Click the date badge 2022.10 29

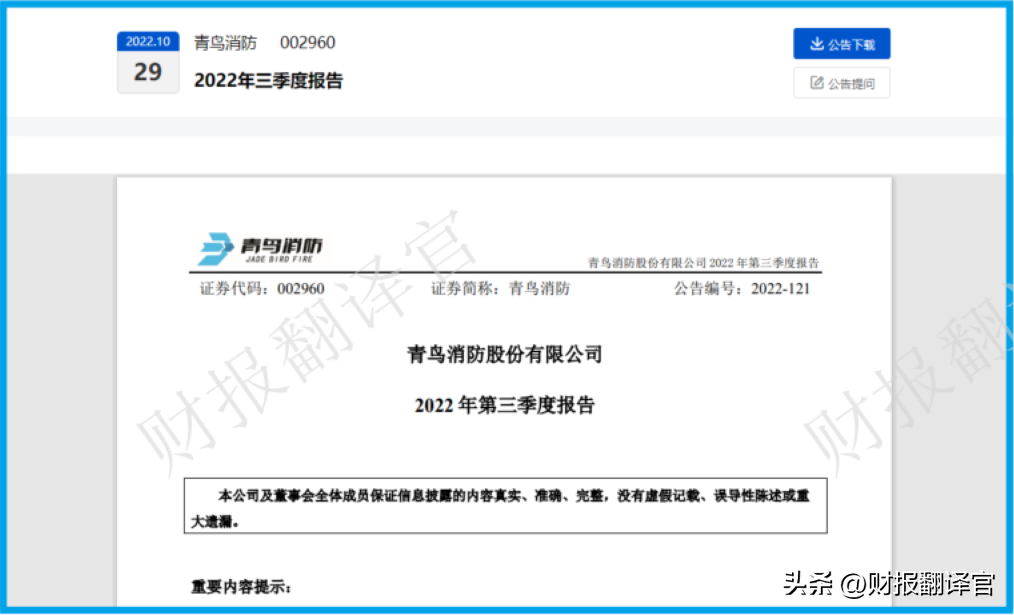(x=148, y=63)
